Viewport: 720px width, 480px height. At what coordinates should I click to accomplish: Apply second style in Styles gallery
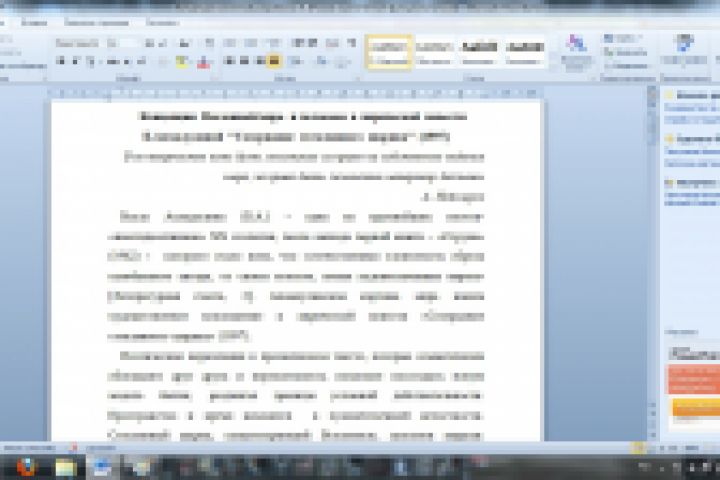(x=434, y=52)
